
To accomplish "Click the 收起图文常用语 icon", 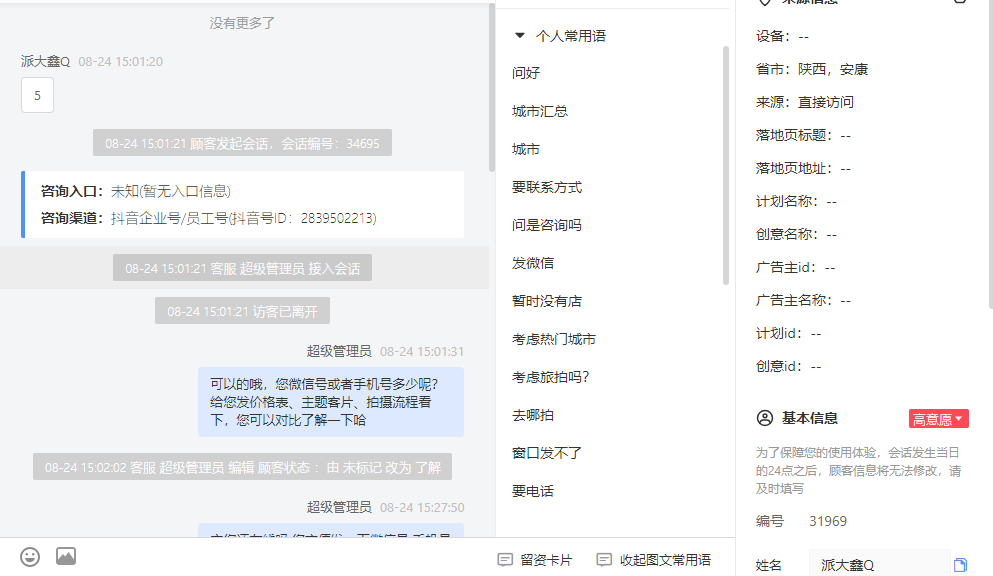I will click(x=604, y=560).
